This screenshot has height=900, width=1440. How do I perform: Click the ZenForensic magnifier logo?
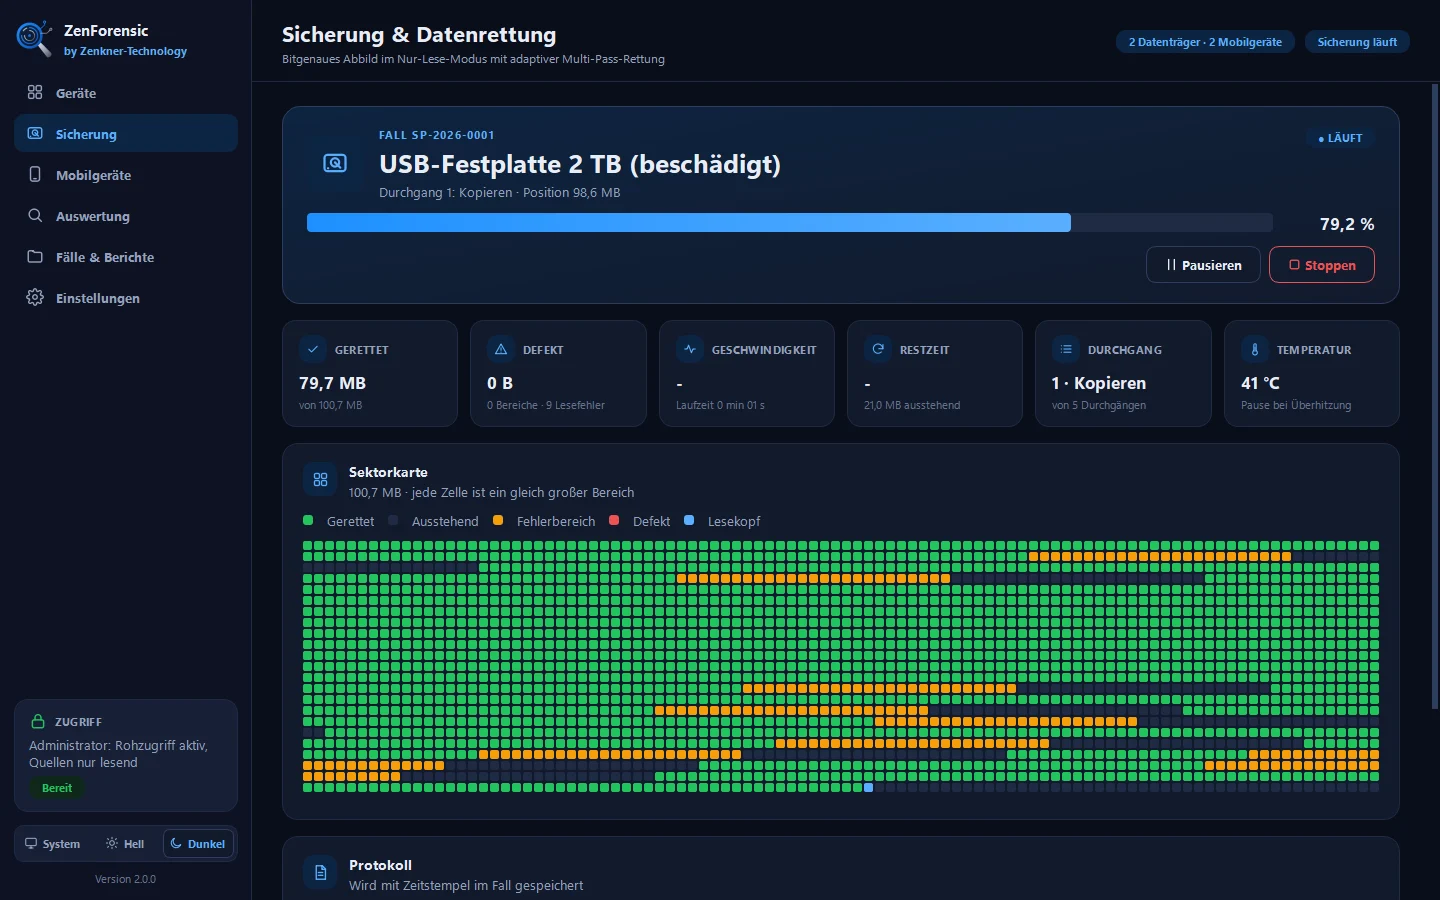34,39
